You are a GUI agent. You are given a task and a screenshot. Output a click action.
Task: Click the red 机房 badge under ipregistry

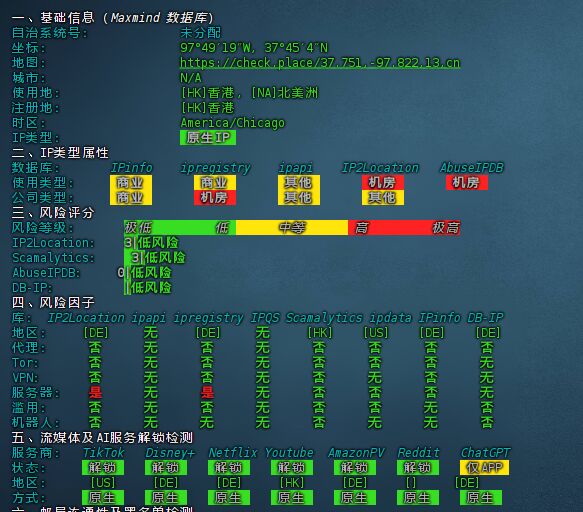point(215,198)
